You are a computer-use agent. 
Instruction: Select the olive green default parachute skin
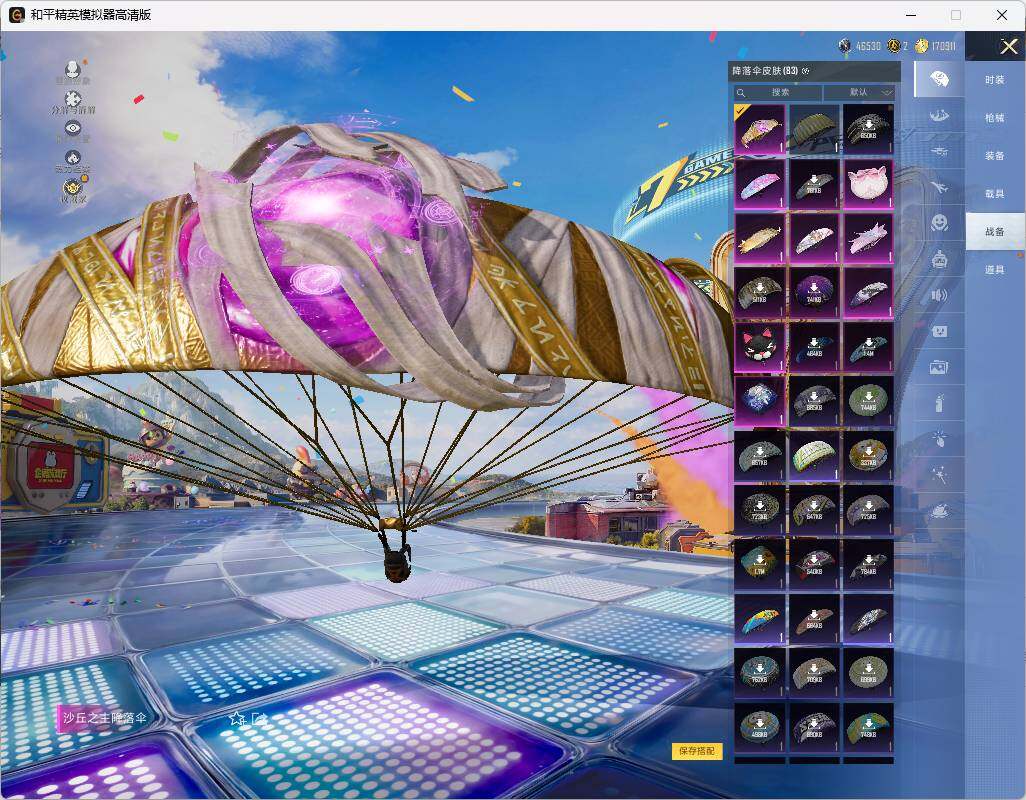click(x=813, y=129)
